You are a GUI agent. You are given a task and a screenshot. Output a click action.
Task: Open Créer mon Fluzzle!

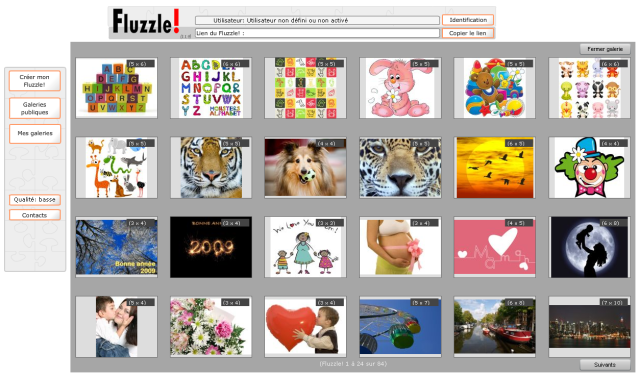[x=35, y=81]
